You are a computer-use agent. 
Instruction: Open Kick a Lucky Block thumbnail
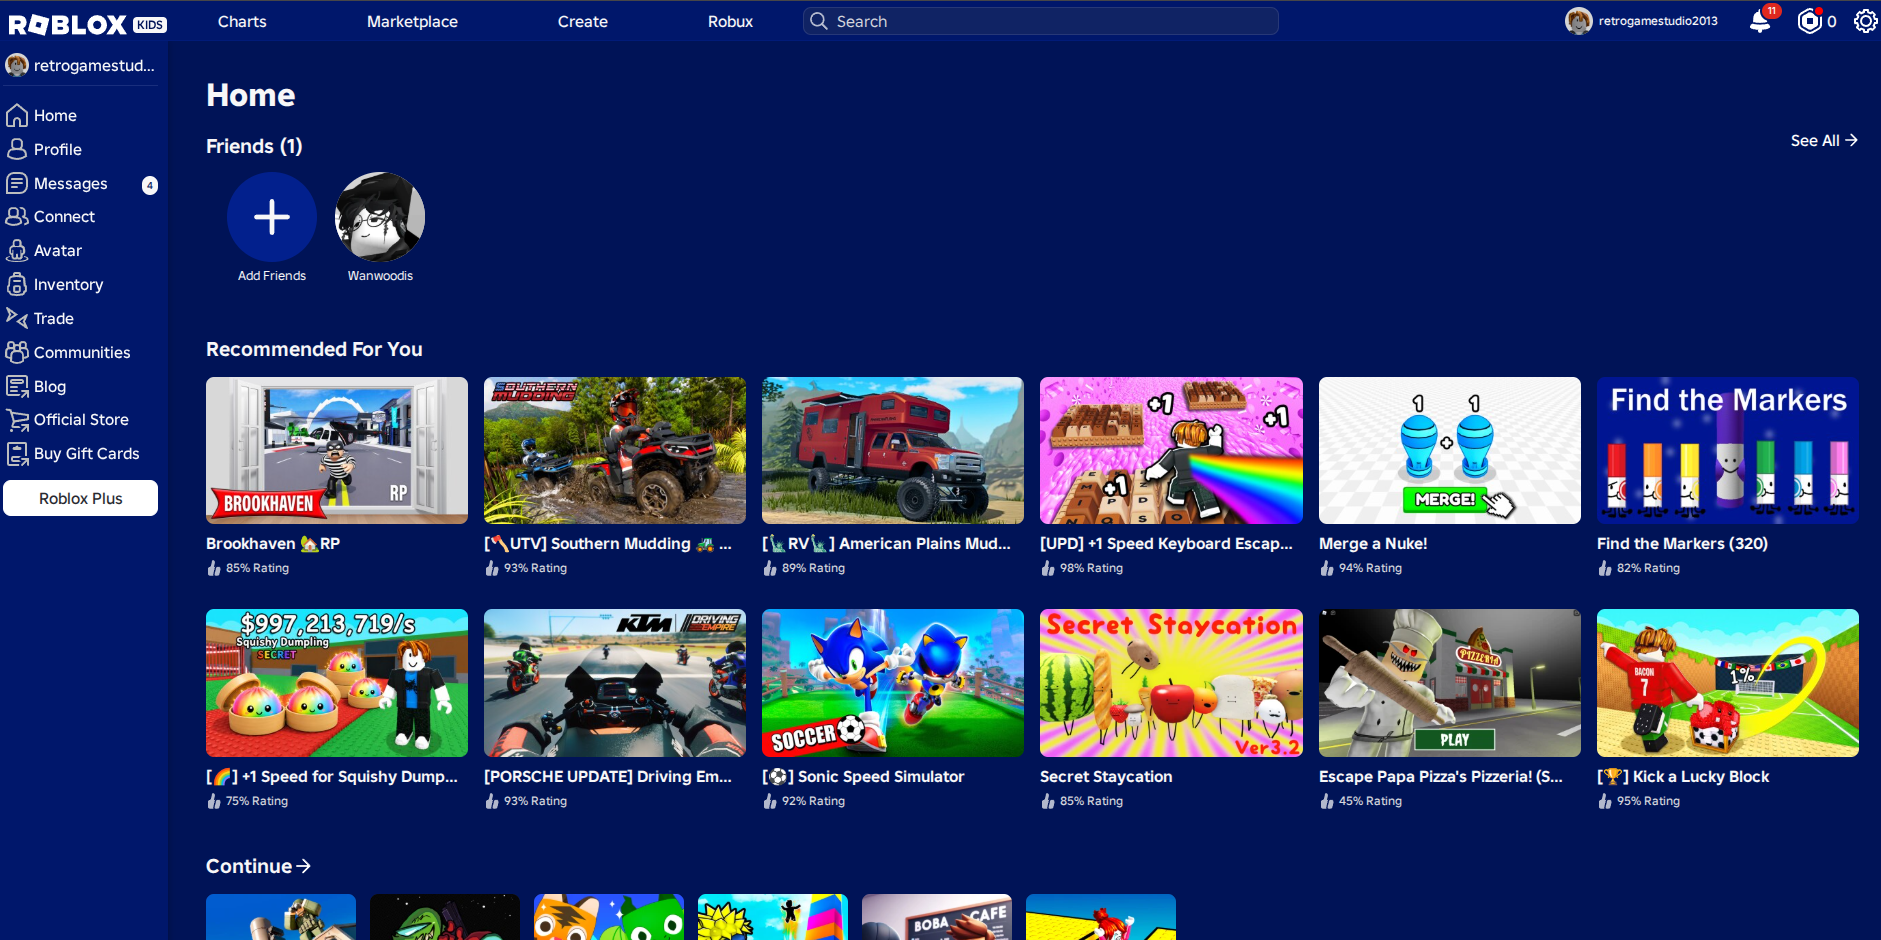(x=1728, y=683)
